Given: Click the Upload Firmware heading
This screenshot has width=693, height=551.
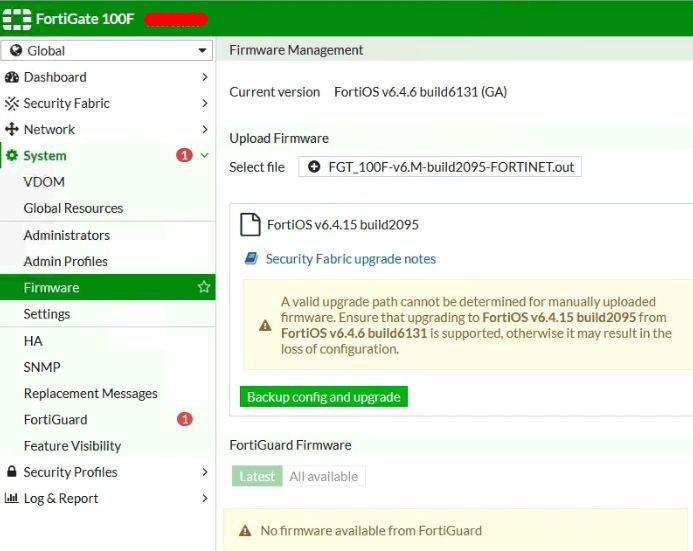Looking at the screenshot, I should point(279,138).
